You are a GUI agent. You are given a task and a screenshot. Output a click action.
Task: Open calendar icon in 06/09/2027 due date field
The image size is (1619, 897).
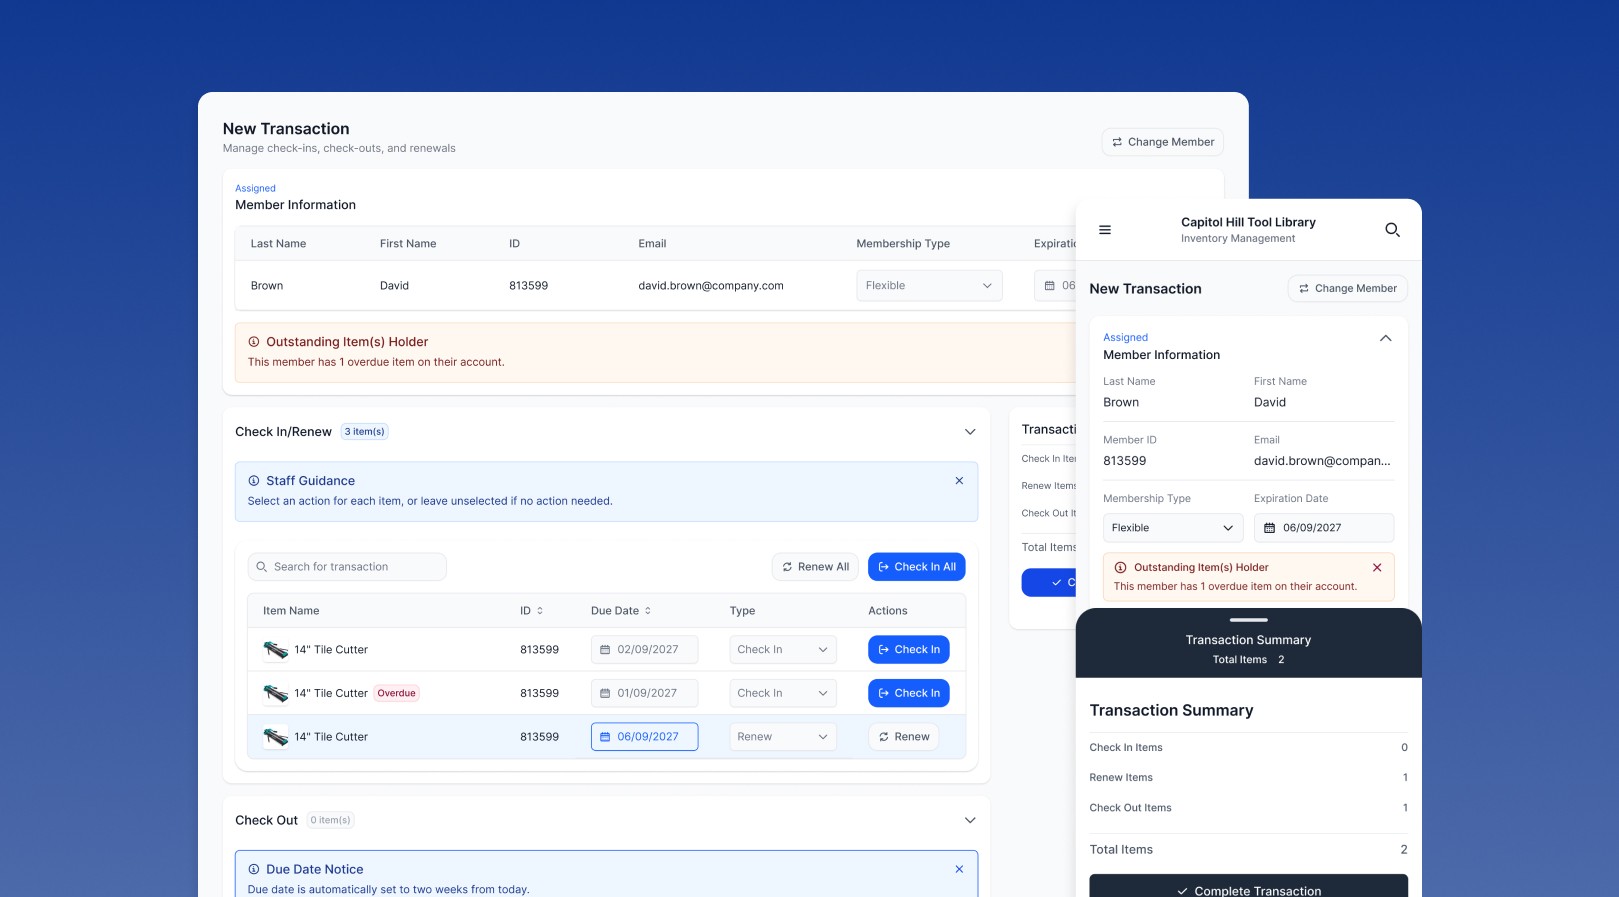[x=605, y=737]
